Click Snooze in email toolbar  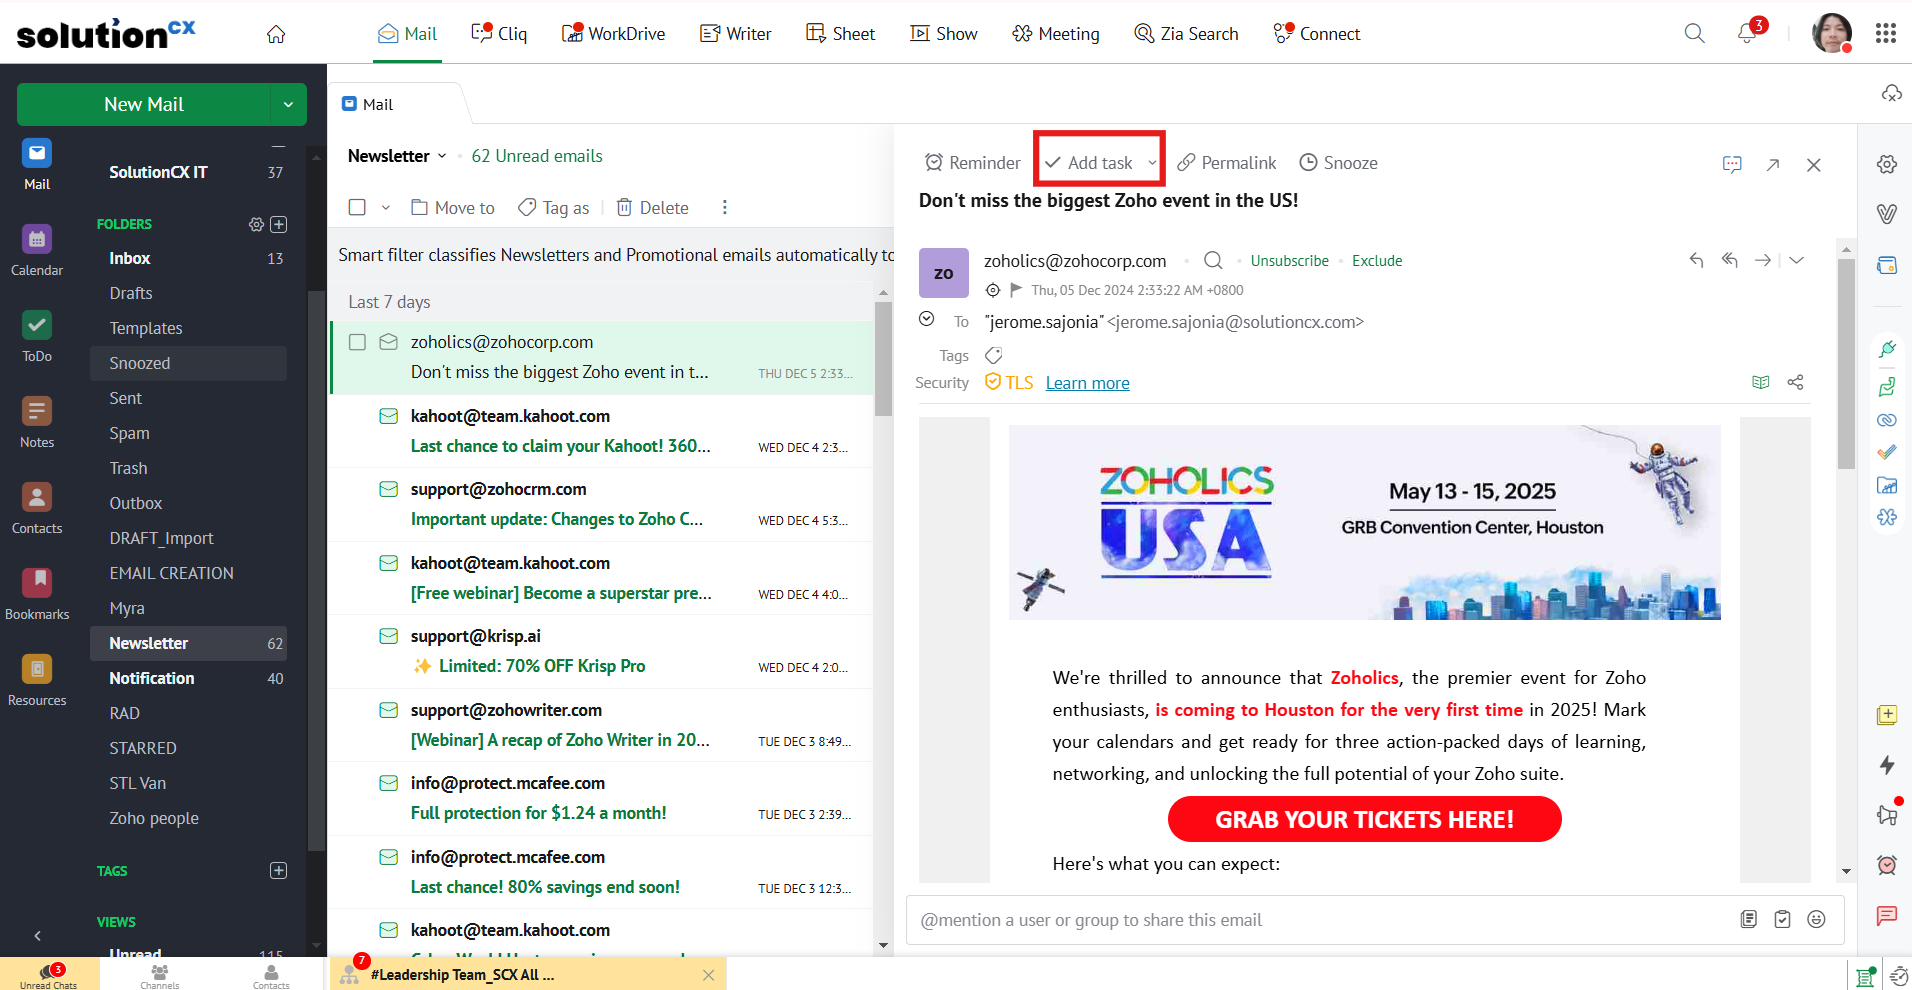(x=1338, y=163)
